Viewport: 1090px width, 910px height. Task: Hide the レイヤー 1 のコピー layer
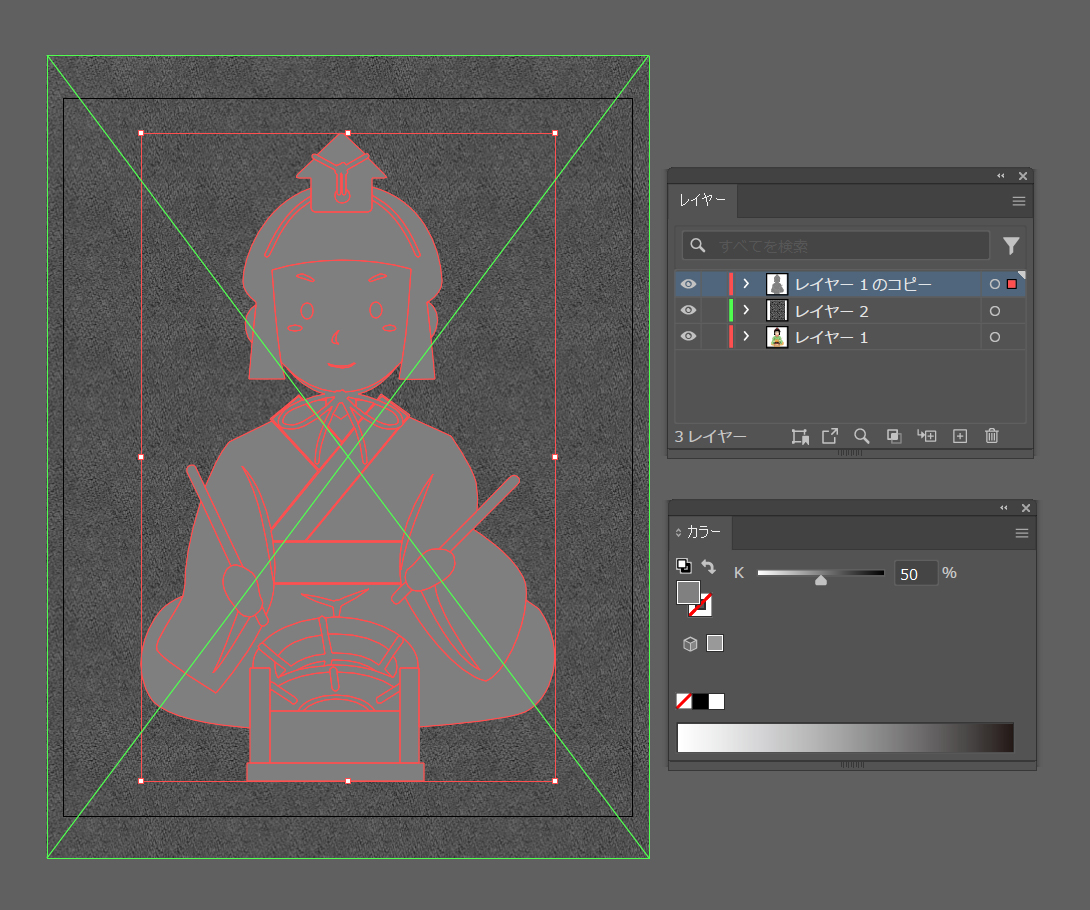click(x=688, y=284)
